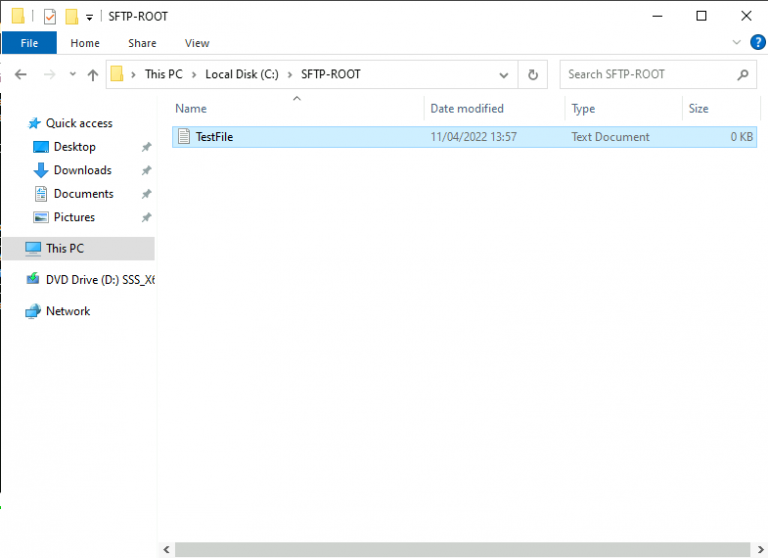Image resolution: width=768 pixels, height=558 pixels.
Task: Refresh the SFTP-ROOT folder view
Action: coord(533,74)
